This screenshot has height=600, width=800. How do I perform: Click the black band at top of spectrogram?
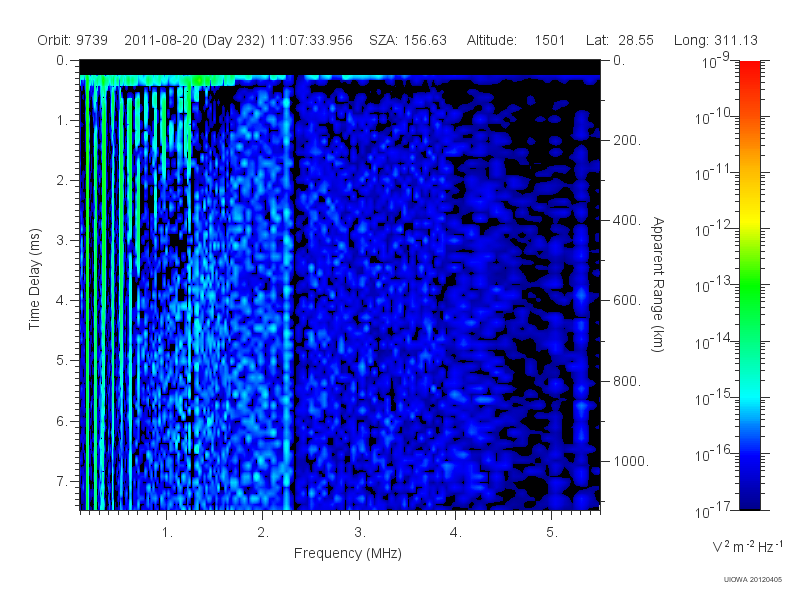(x=340, y=67)
